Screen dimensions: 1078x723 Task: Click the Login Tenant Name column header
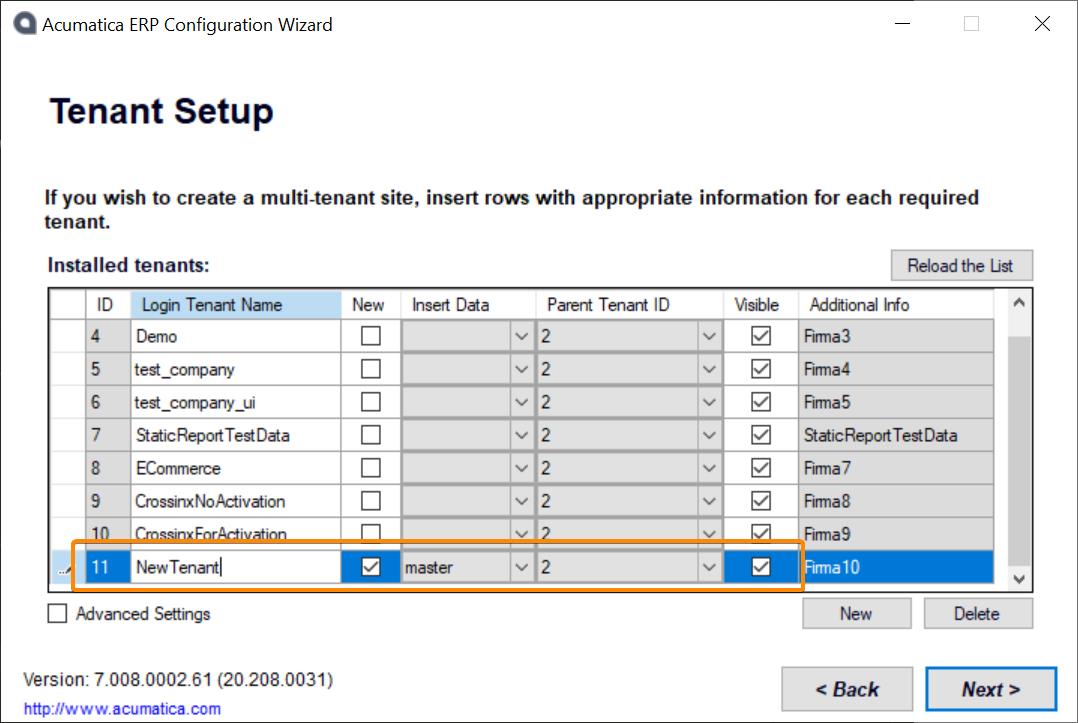tap(235, 305)
